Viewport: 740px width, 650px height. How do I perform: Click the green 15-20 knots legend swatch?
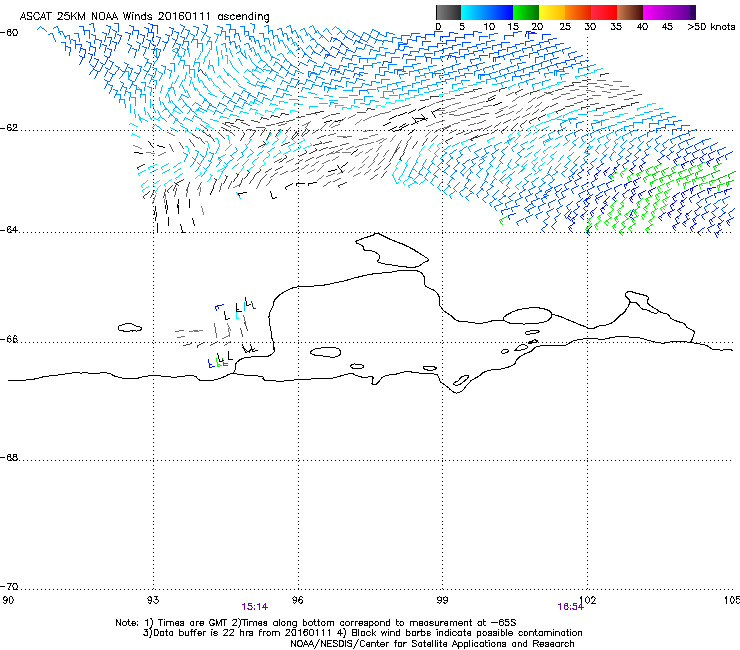(526, 12)
